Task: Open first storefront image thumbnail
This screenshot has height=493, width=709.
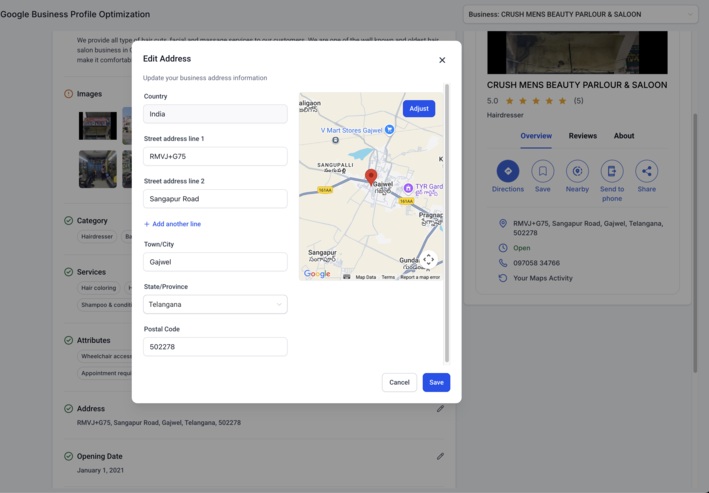Action: 98,126
